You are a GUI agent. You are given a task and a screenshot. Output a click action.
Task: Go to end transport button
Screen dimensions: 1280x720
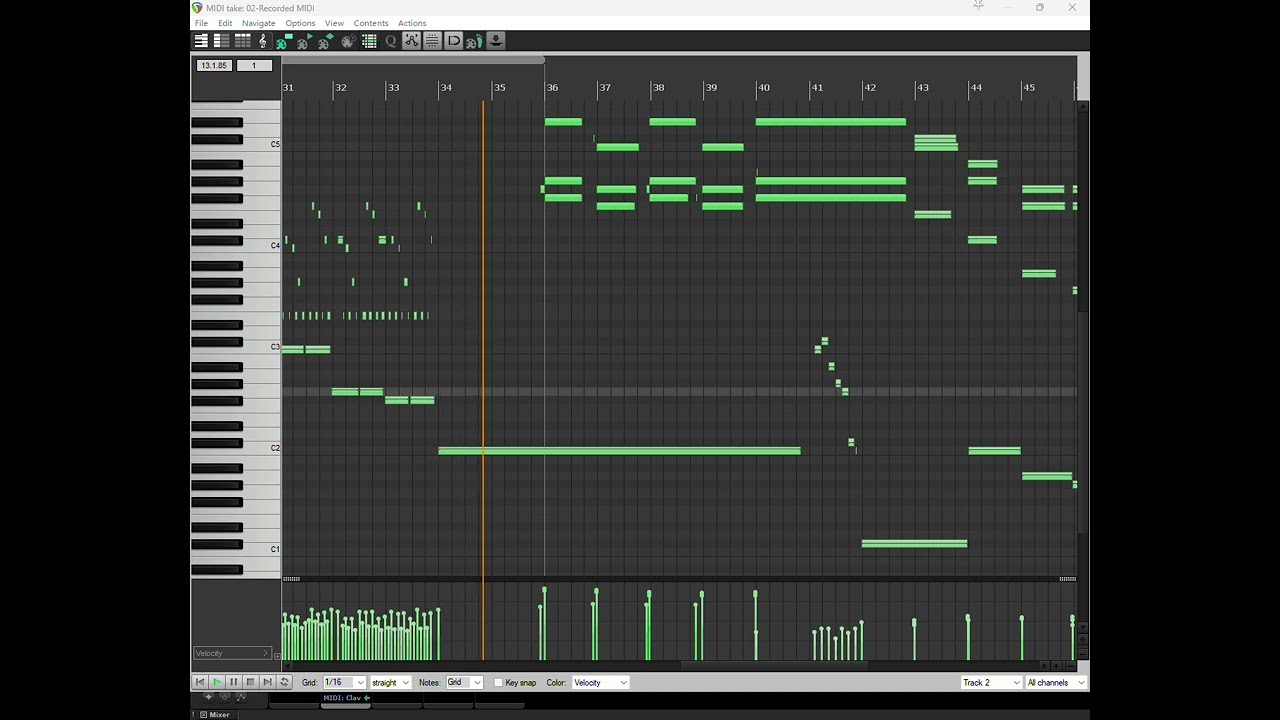point(267,682)
